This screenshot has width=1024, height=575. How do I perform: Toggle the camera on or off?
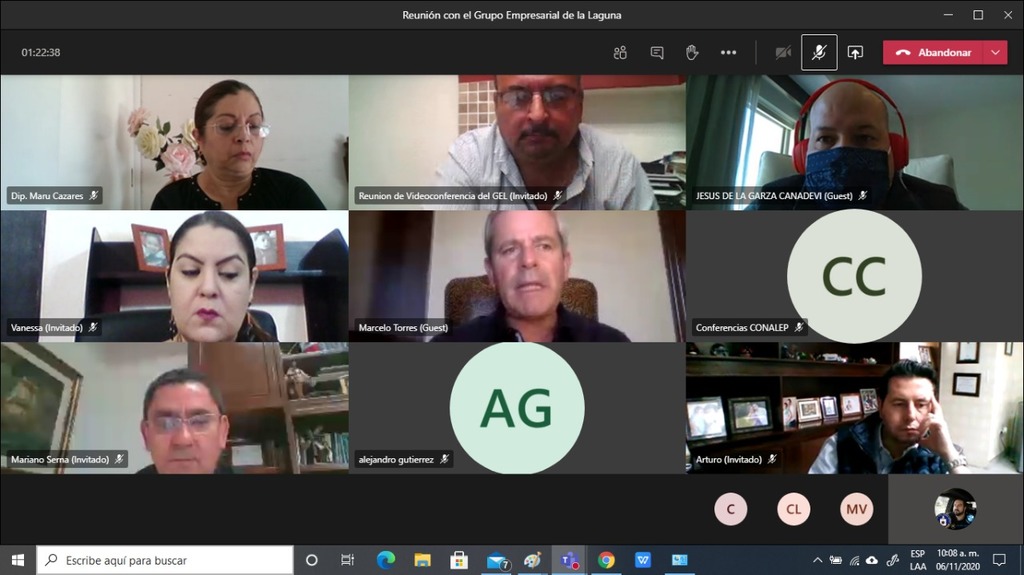[783, 53]
